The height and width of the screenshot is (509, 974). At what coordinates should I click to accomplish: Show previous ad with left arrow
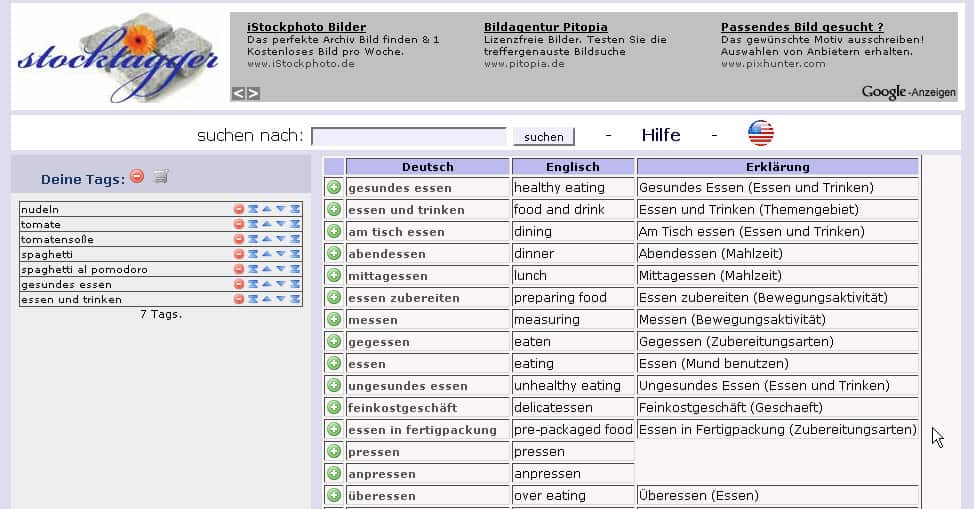[238, 94]
